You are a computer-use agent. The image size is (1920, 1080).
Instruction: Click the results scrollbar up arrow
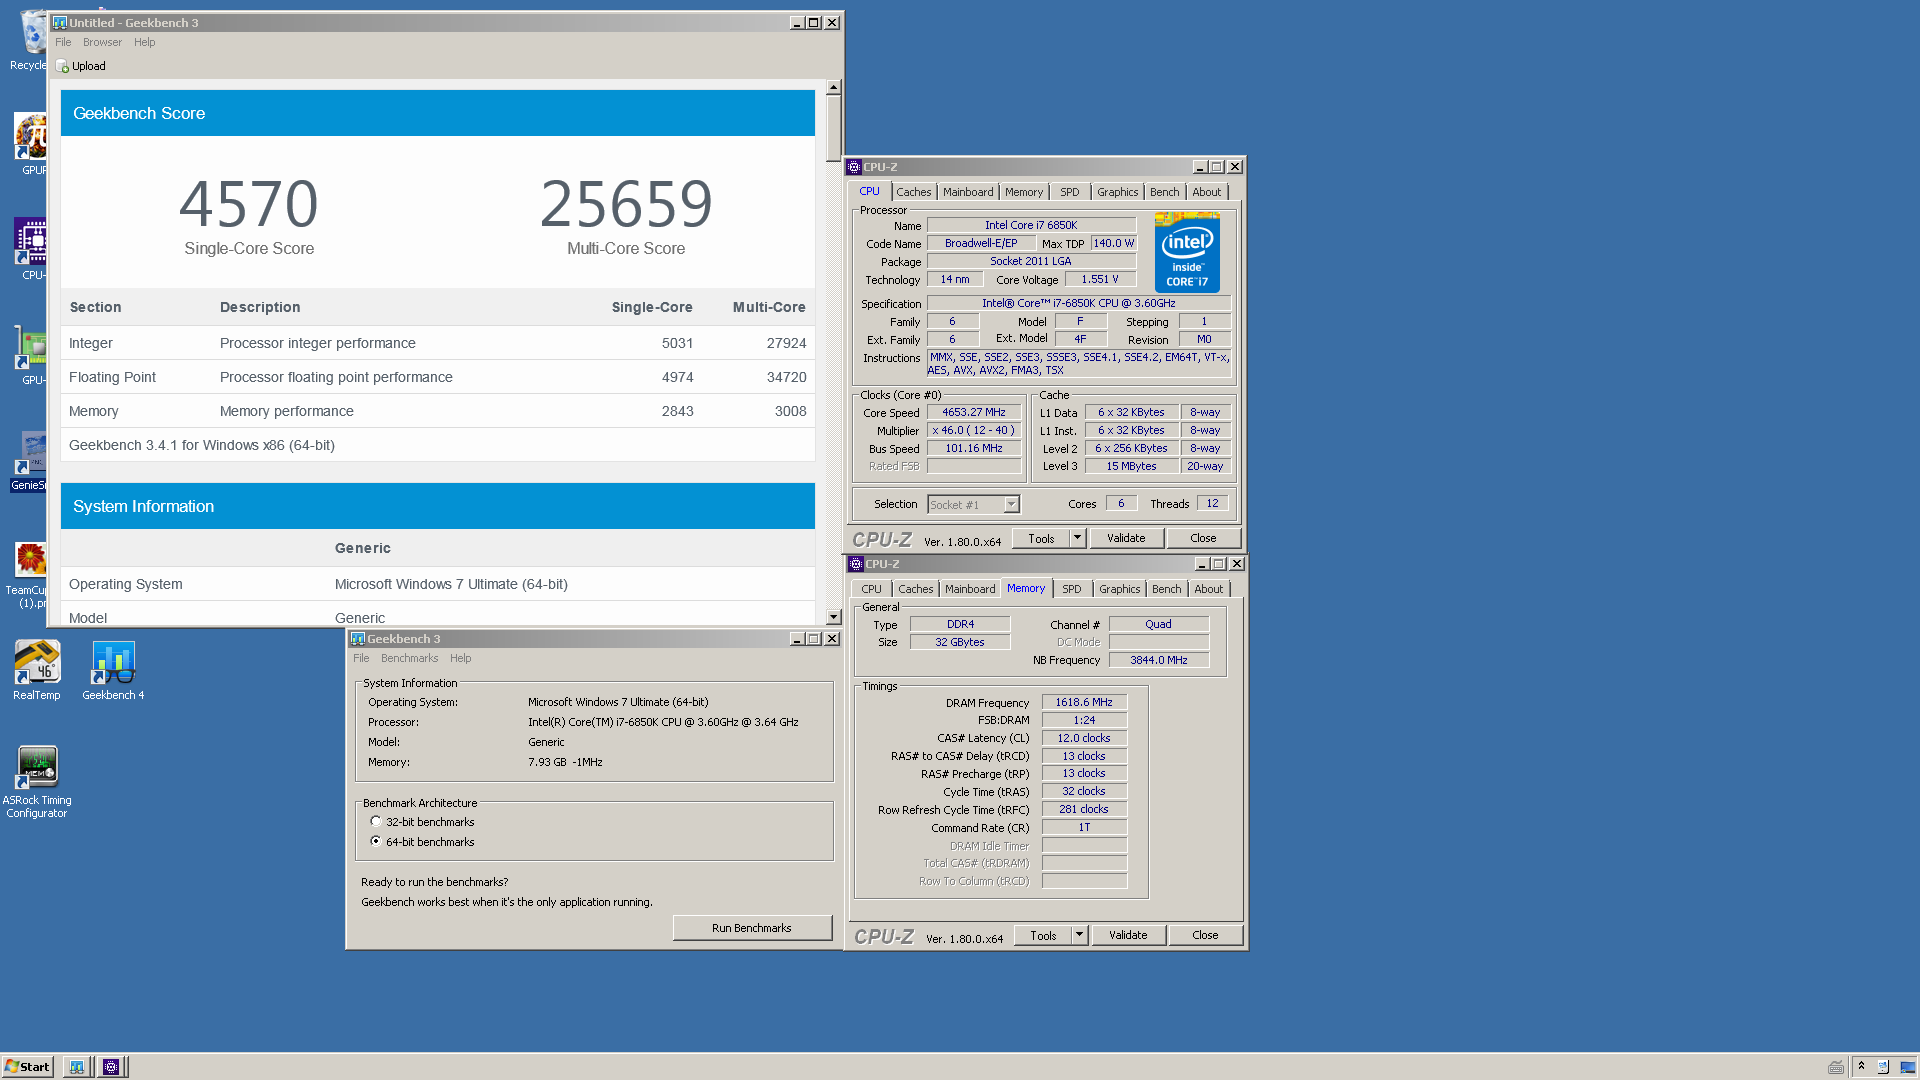click(x=833, y=88)
